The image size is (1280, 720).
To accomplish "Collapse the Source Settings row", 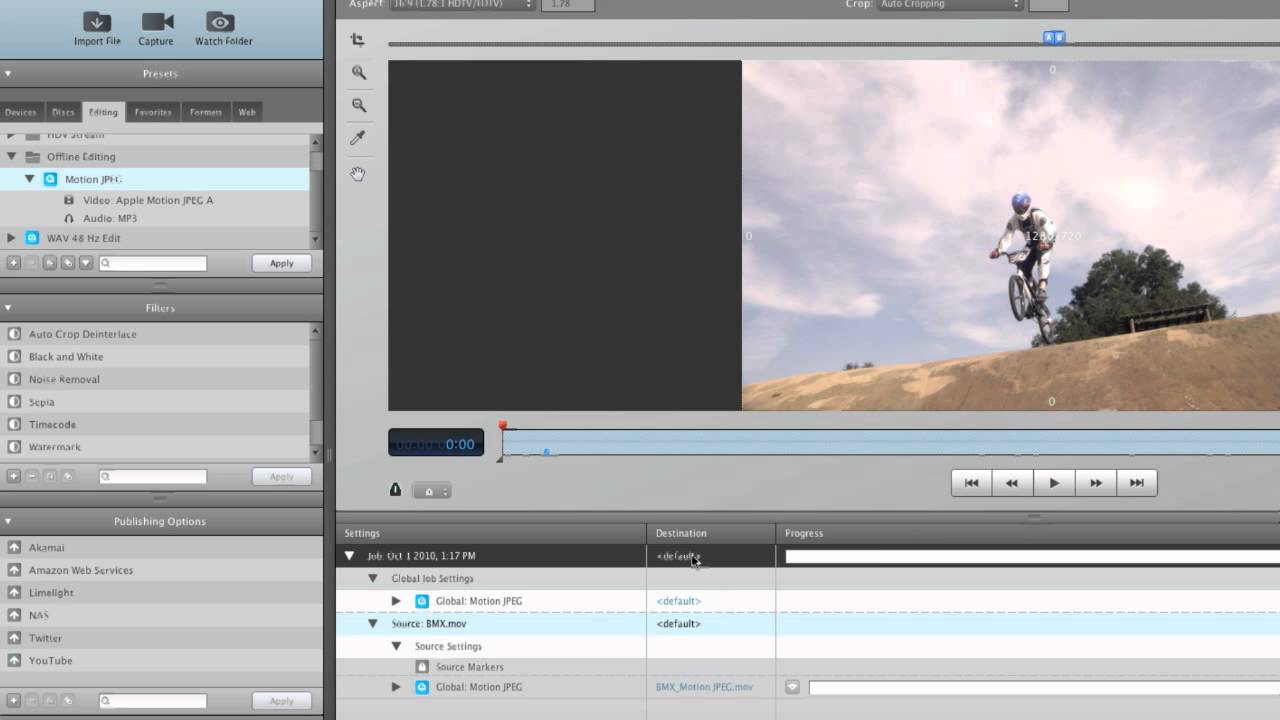I will coord(396,646).
